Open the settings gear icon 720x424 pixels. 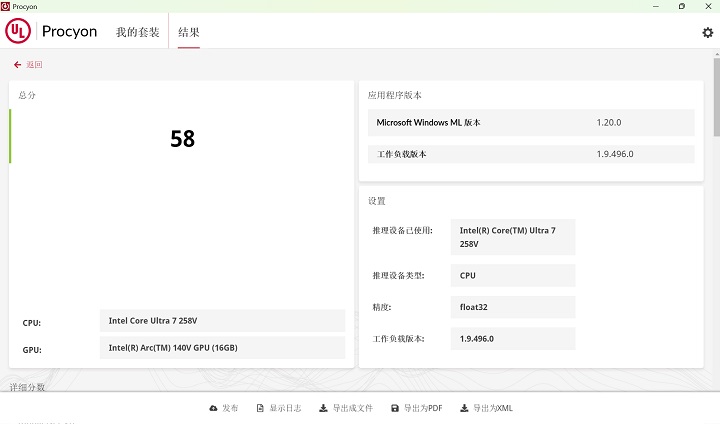[x=708, y=33]
